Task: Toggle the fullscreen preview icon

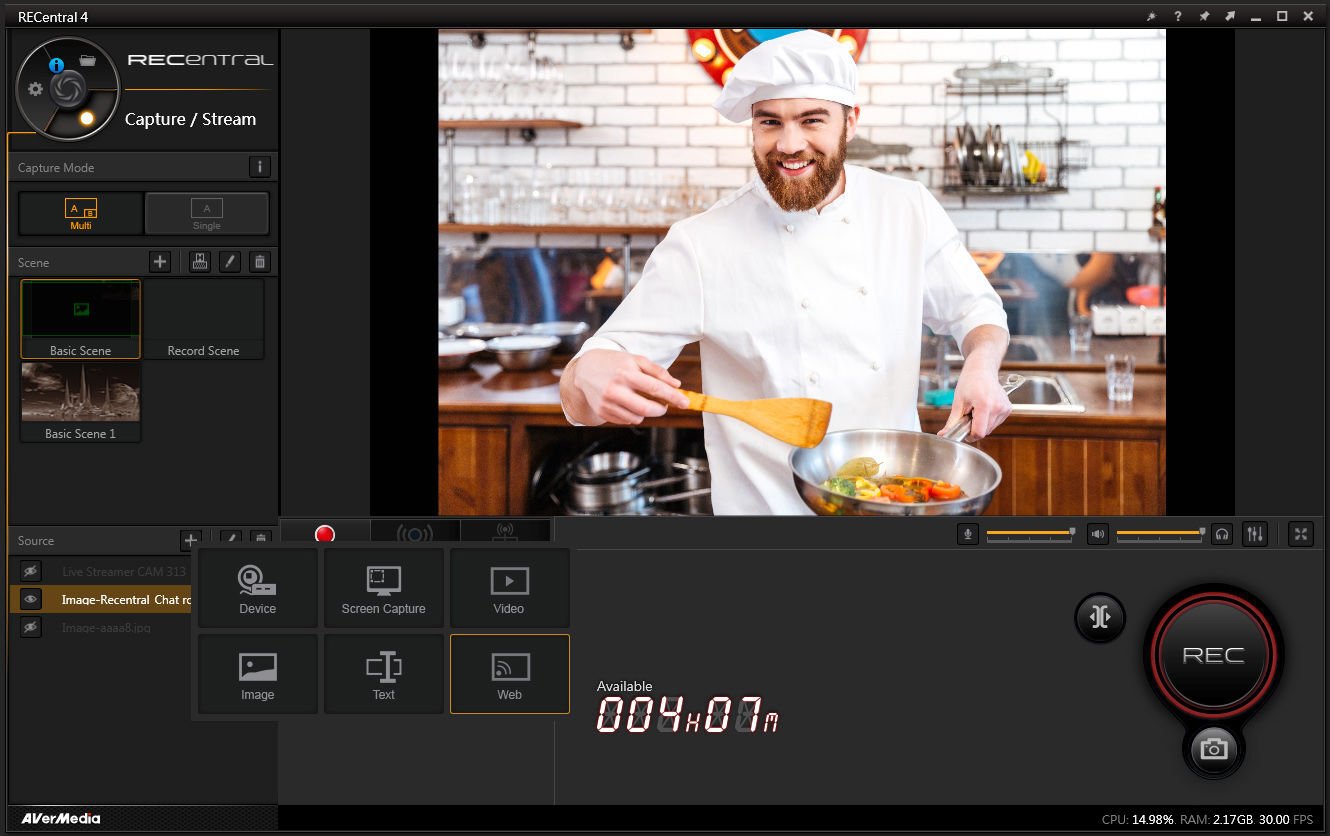Action: tap(1301, 534)
